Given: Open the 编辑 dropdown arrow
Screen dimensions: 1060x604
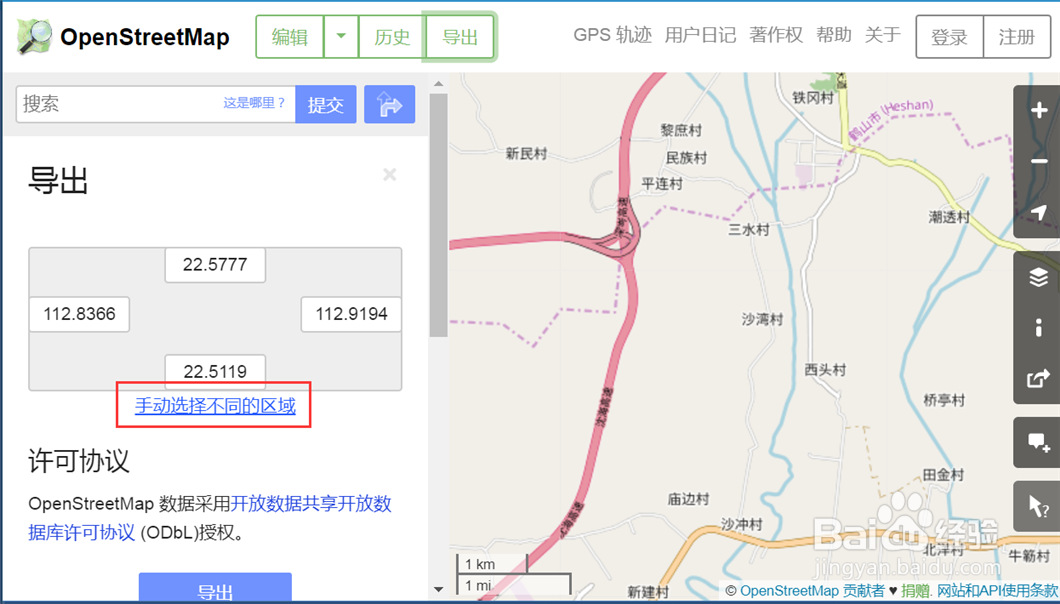Looking at the screenshot, I should tap(341, 37).
